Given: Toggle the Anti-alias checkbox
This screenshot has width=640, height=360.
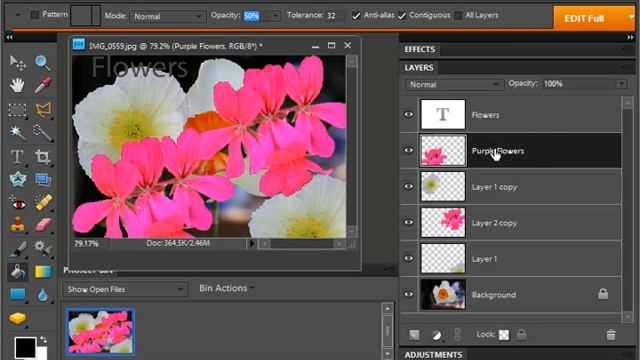Looking at the screenshot, I should [356, 16].
